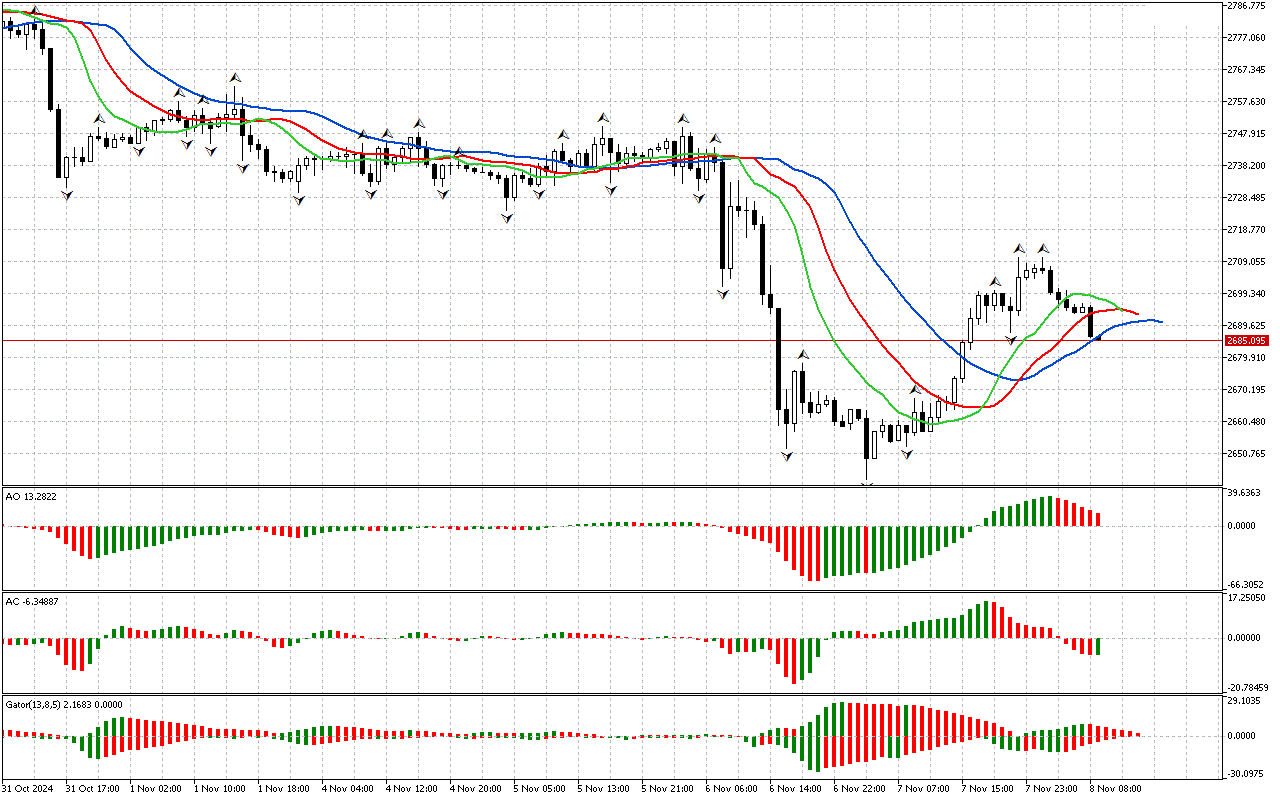The height and width of the screenshot is (800, 1280).
Task: Click the red current price label 2685.095
Action: [x=1248, y=341]
